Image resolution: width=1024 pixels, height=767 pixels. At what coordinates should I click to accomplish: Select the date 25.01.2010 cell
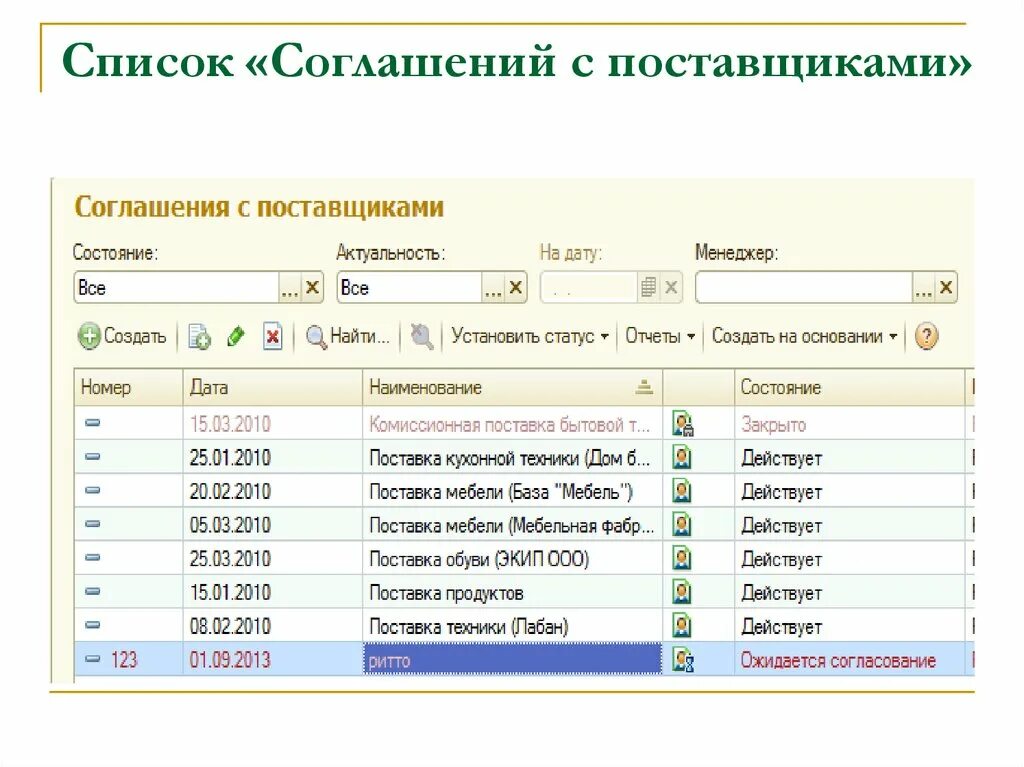point(273,457)
